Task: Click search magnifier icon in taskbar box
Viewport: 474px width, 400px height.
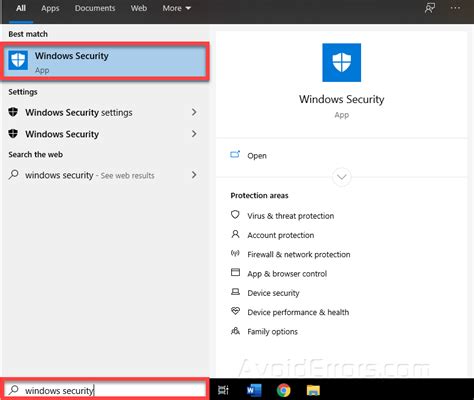Action: [x=14, y=390]
